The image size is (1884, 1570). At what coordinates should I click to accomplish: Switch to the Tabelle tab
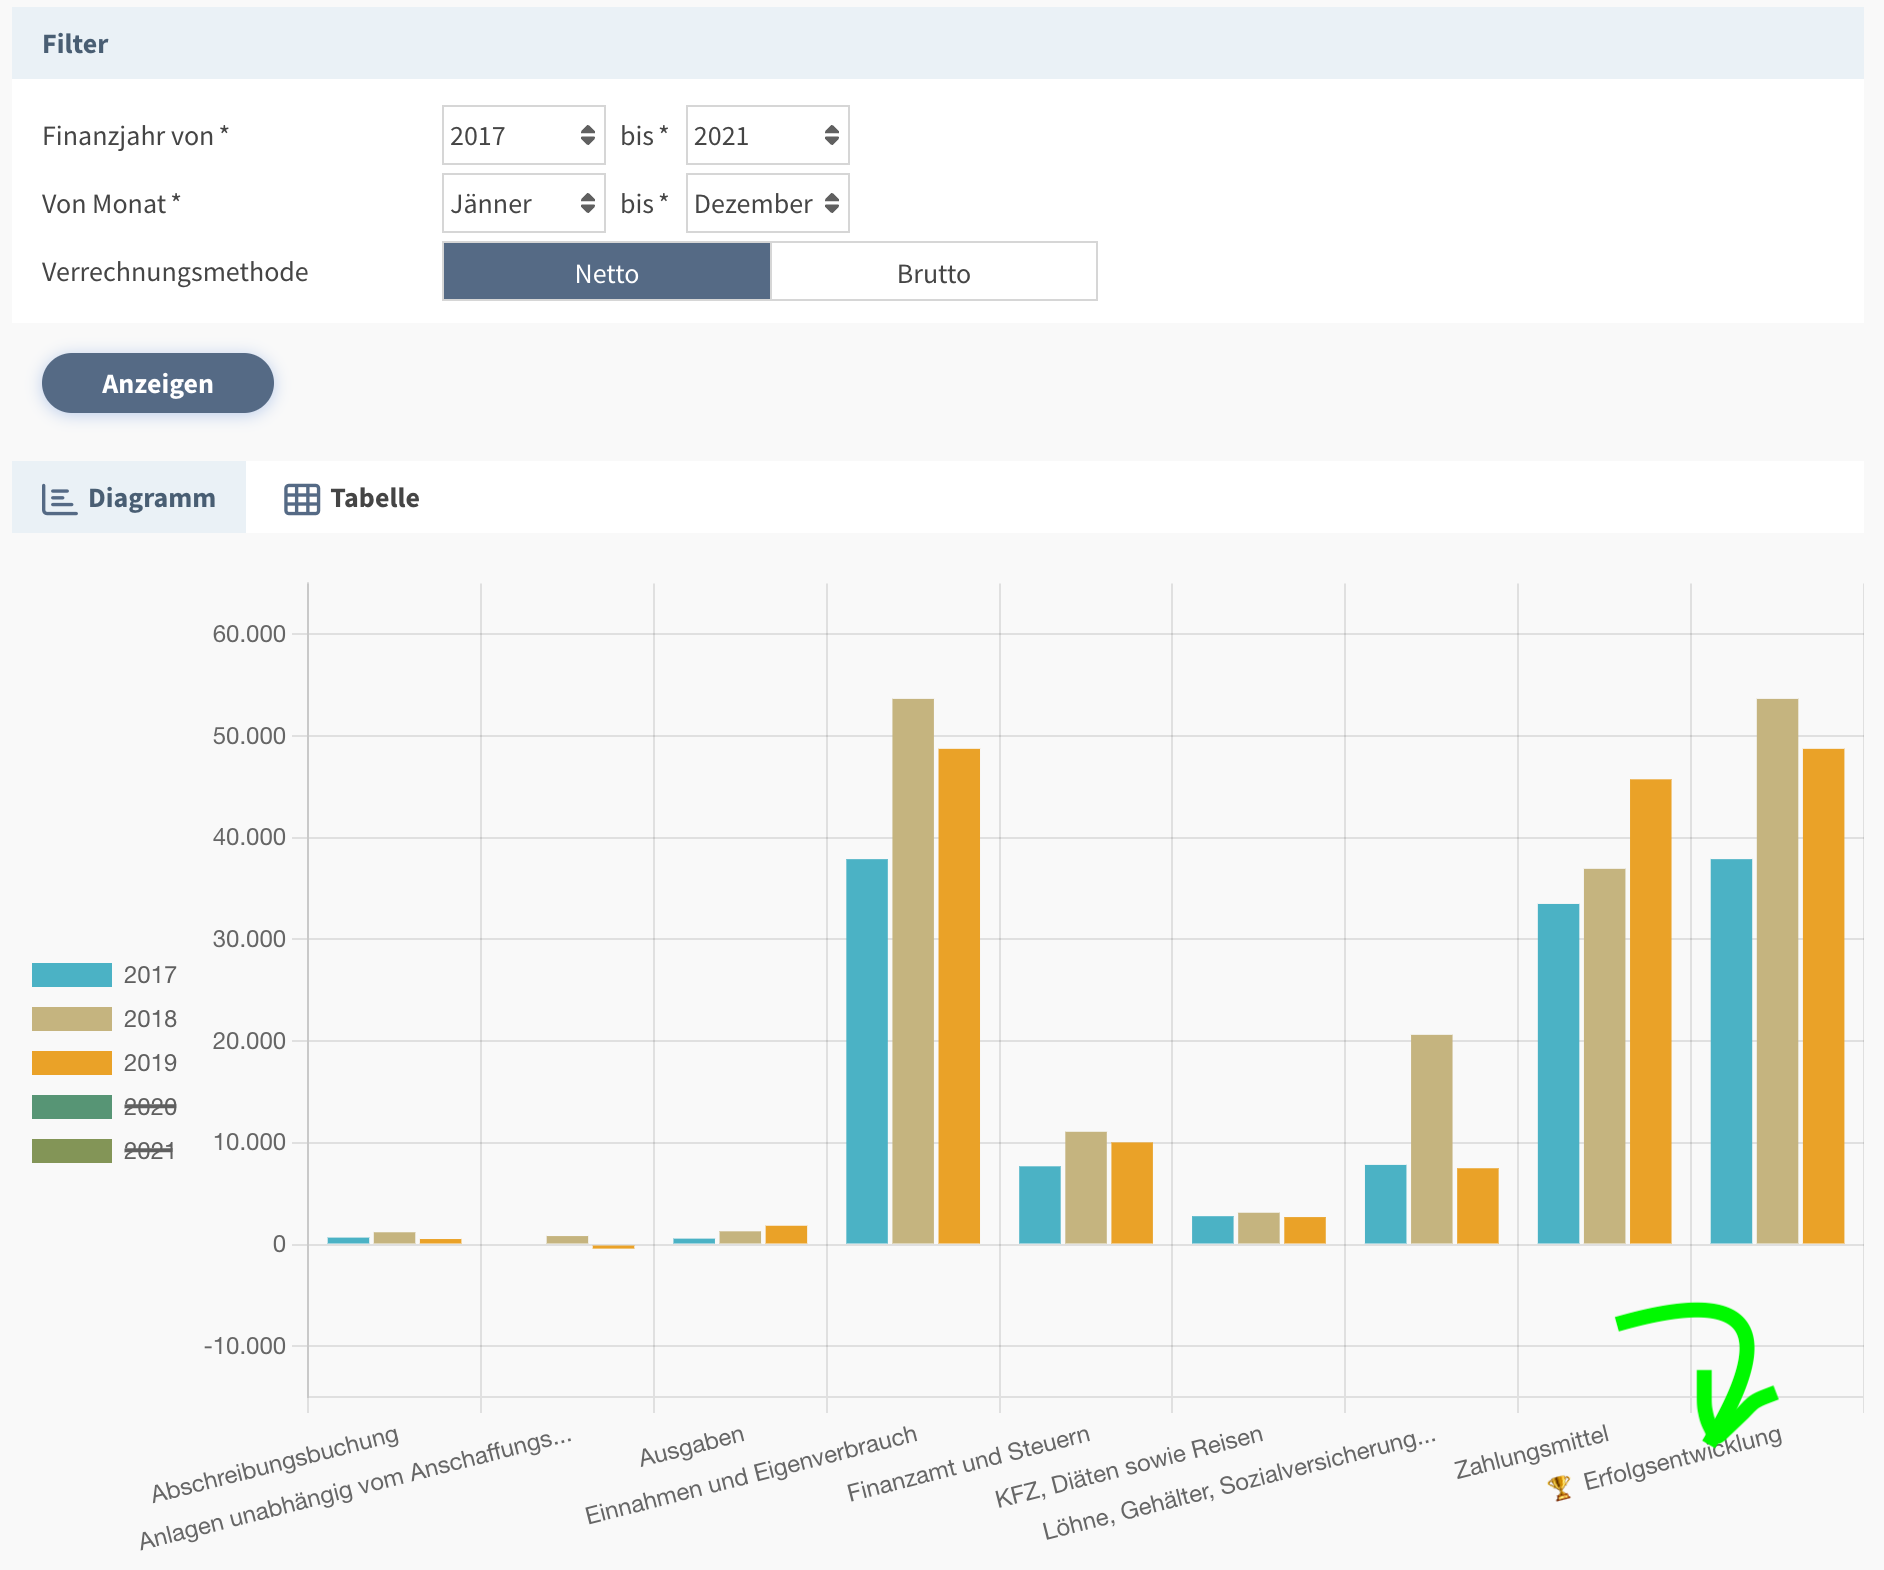click(353, 498)
